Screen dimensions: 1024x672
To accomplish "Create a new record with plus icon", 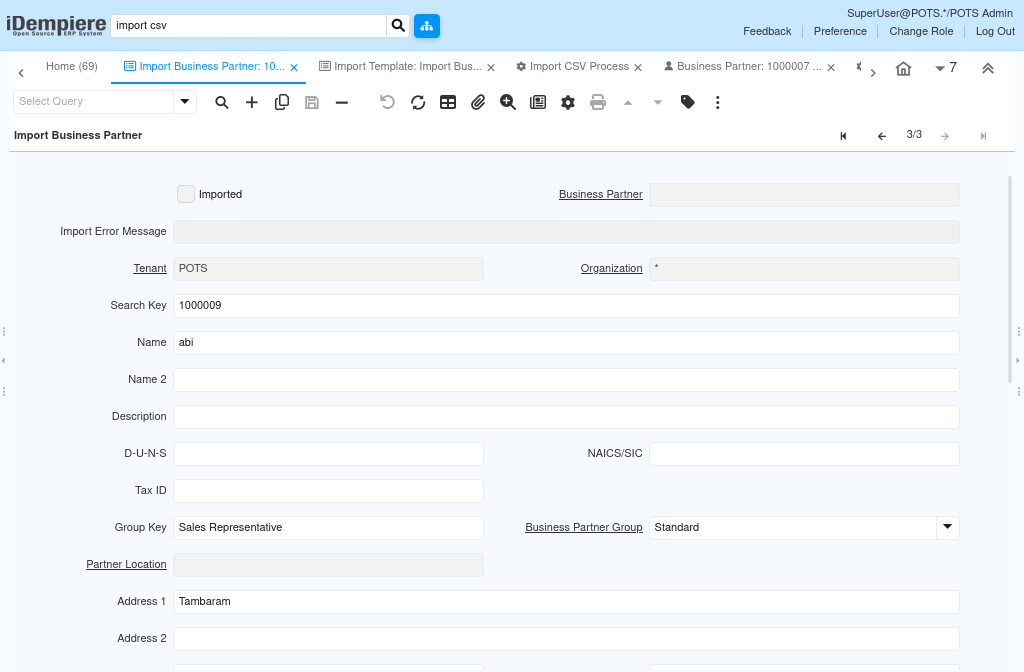I will click(251, 103).
